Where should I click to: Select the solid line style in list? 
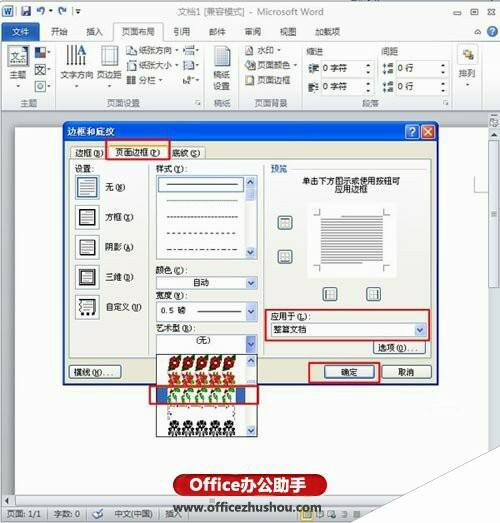click(201, 184)
